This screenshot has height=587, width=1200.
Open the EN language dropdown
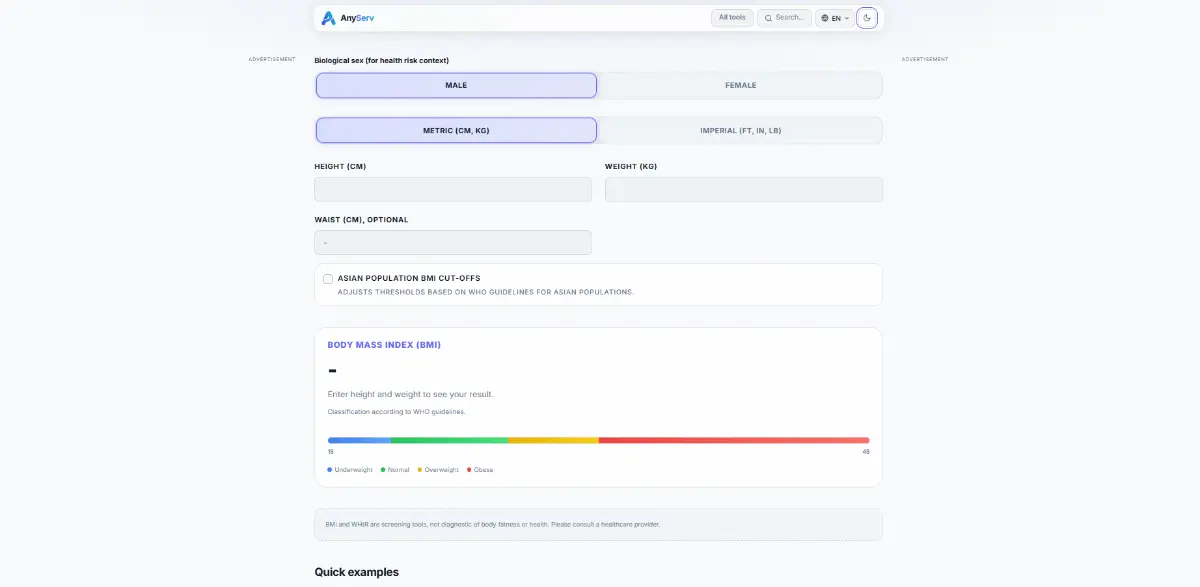pos(835,18)
